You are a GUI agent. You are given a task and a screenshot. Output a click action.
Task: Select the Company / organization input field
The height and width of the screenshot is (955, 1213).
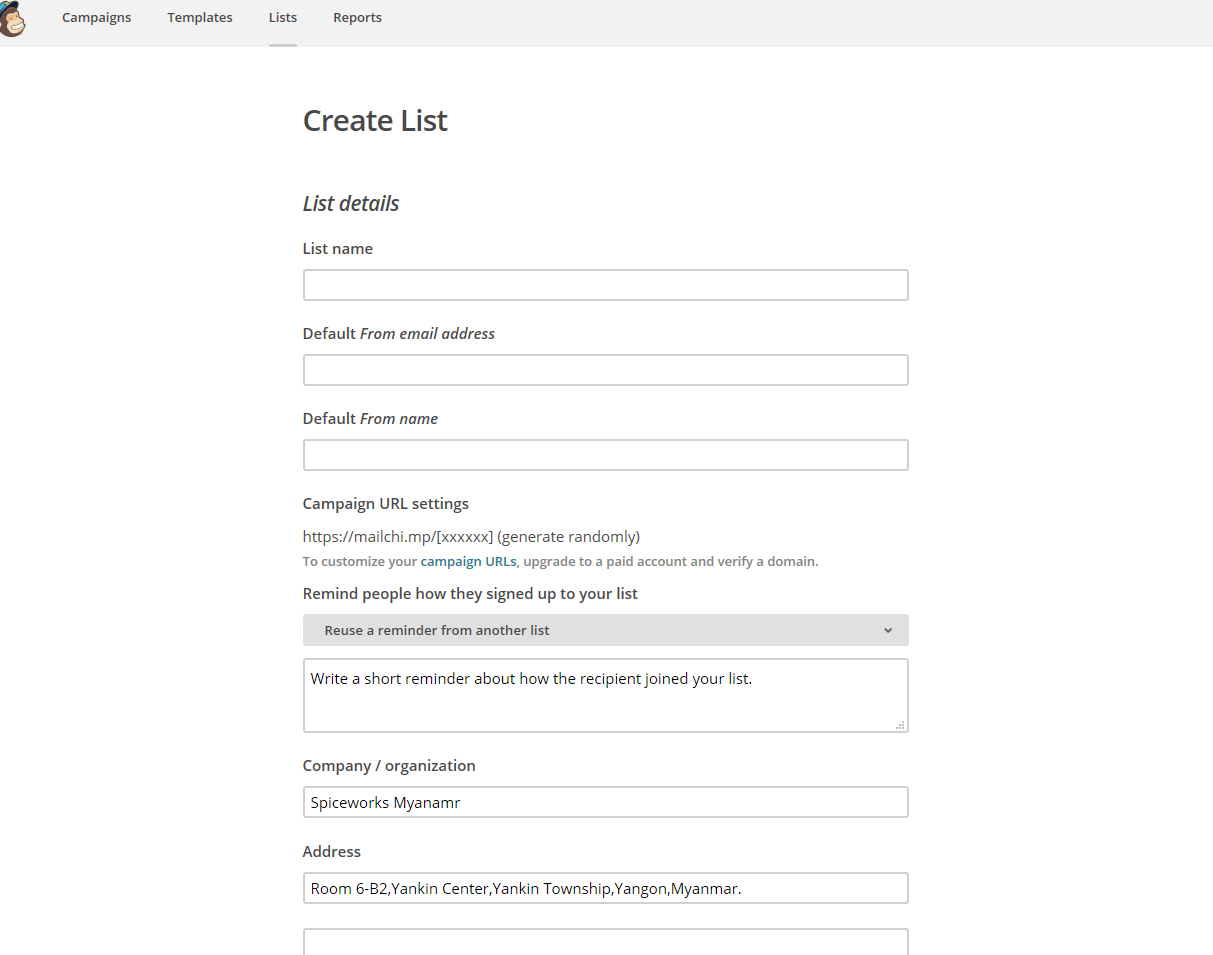605,802
